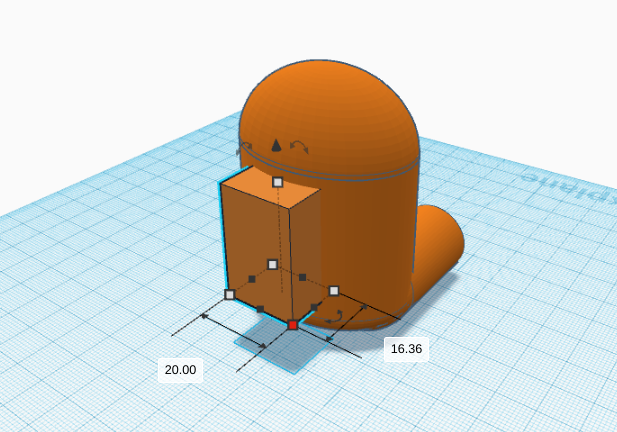
Task: Select the white handle at the box's left bottom corner
Action: 230,294
